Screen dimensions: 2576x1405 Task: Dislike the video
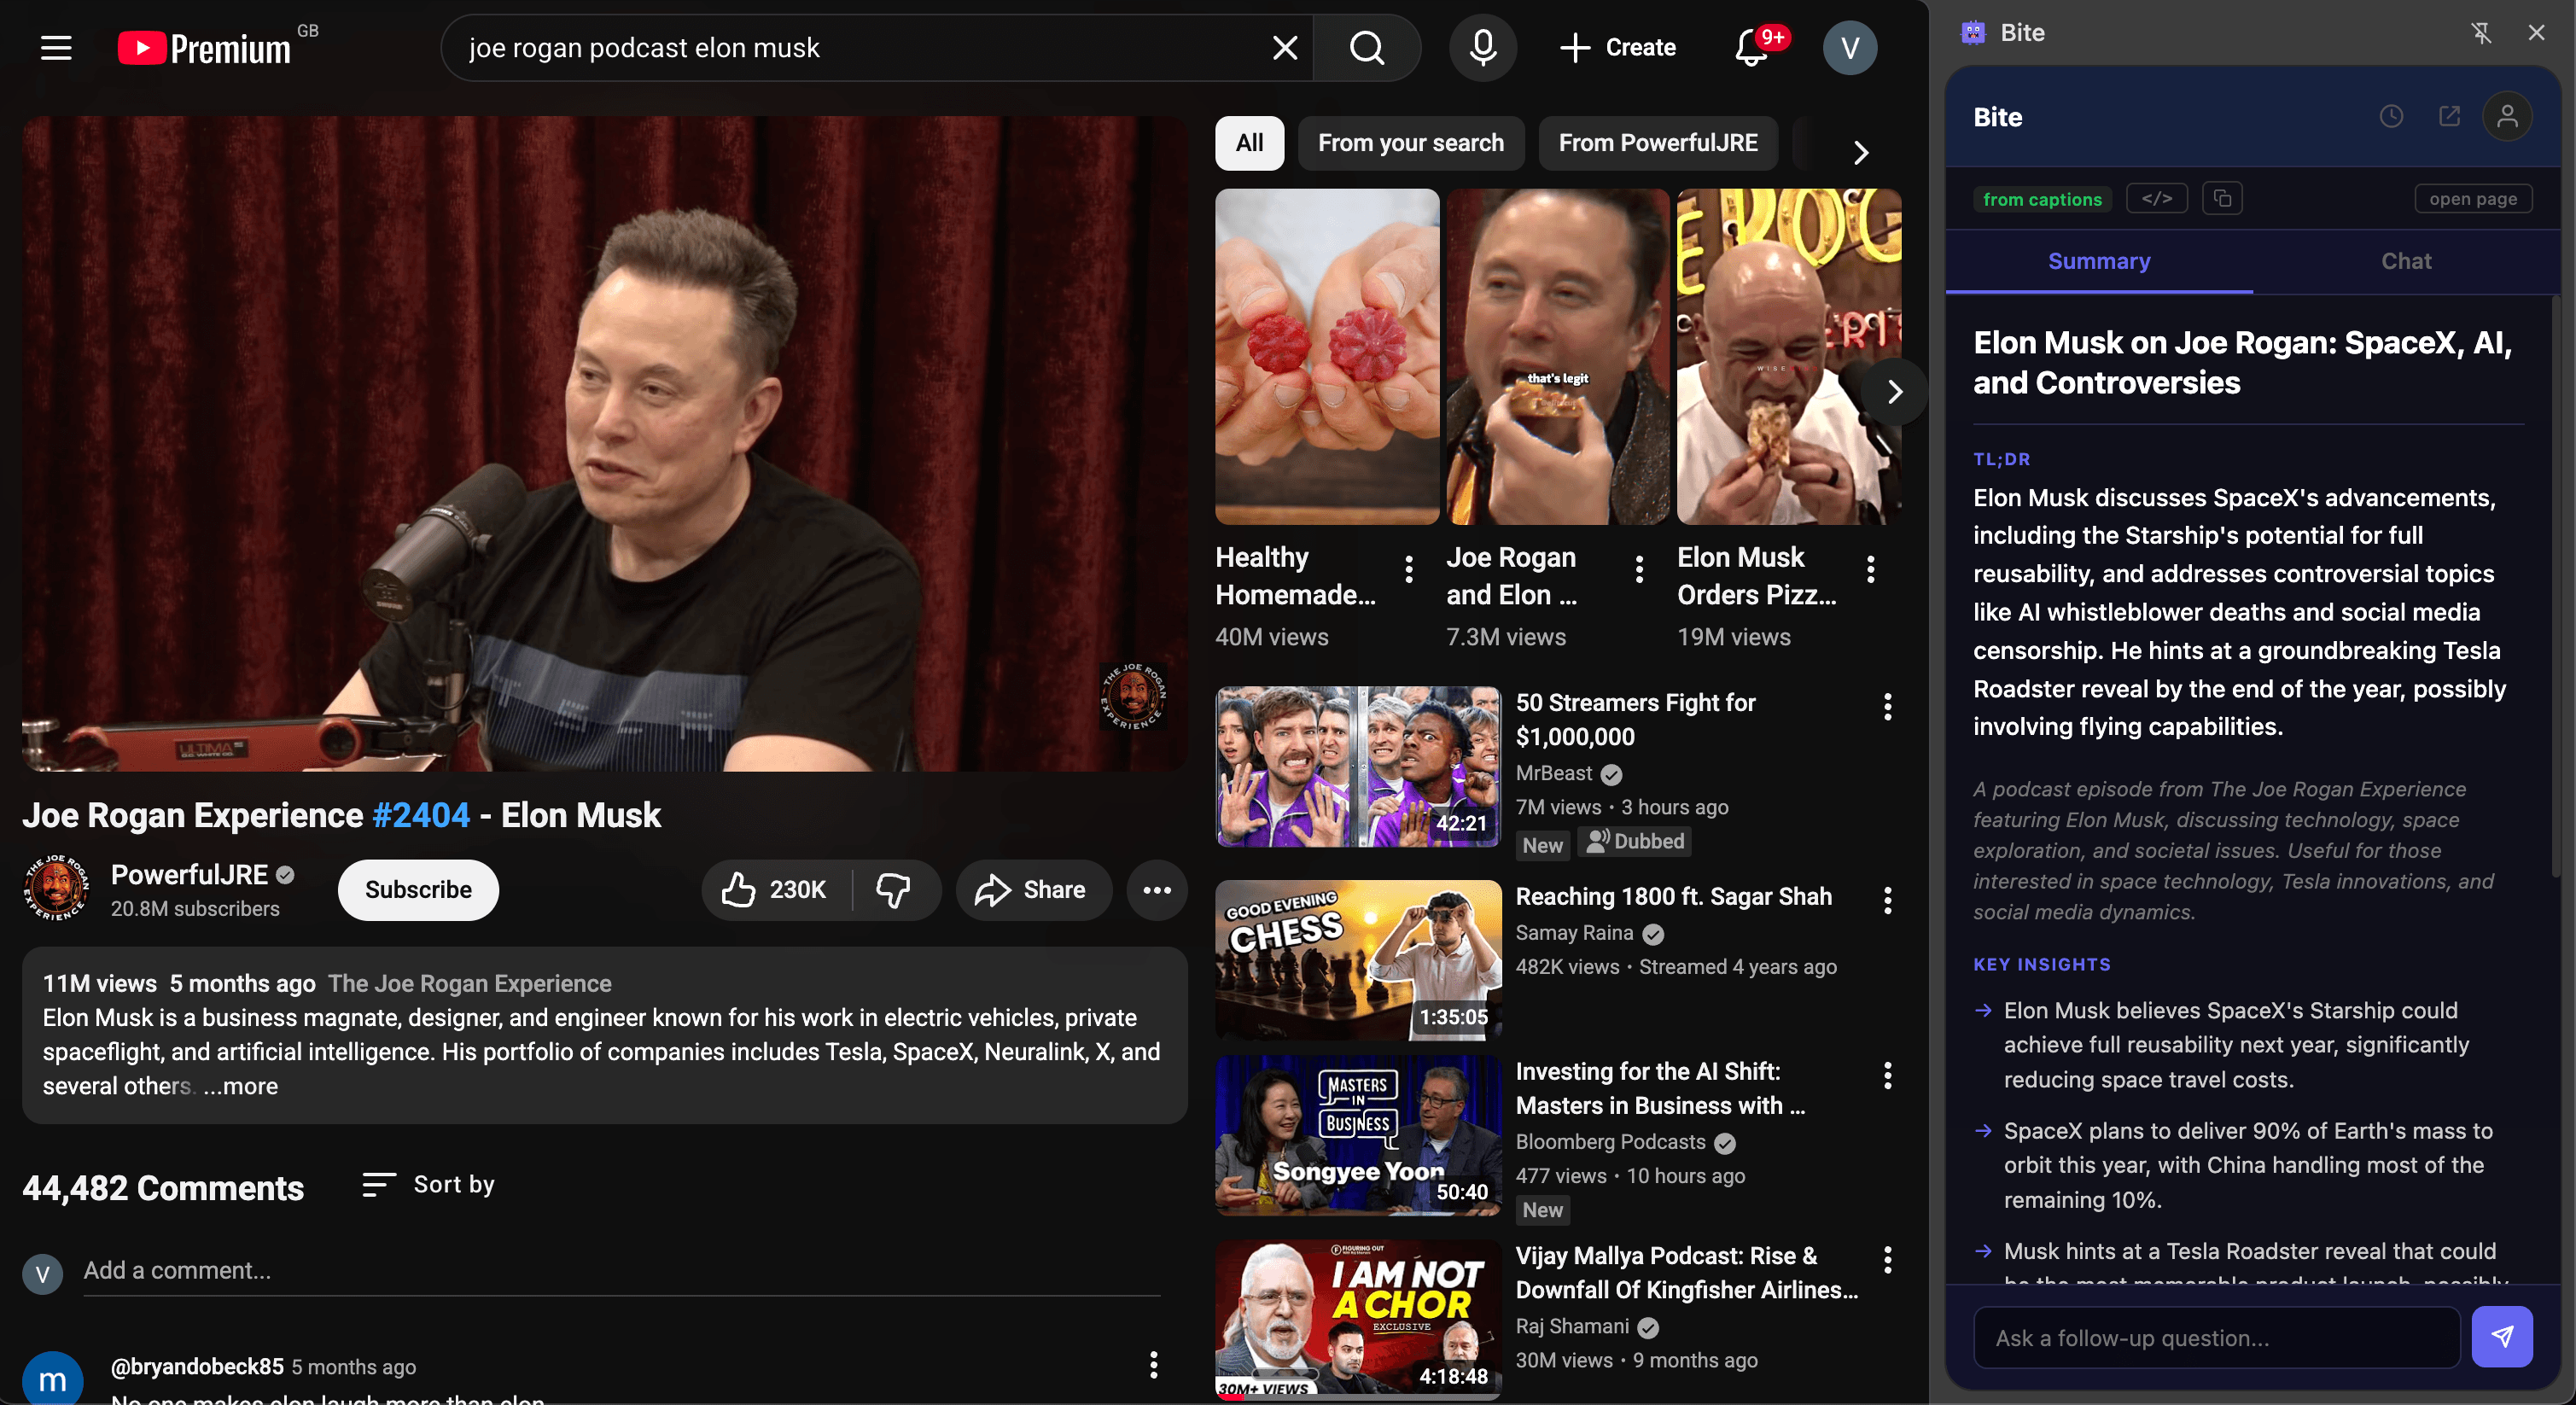point(893,889)
